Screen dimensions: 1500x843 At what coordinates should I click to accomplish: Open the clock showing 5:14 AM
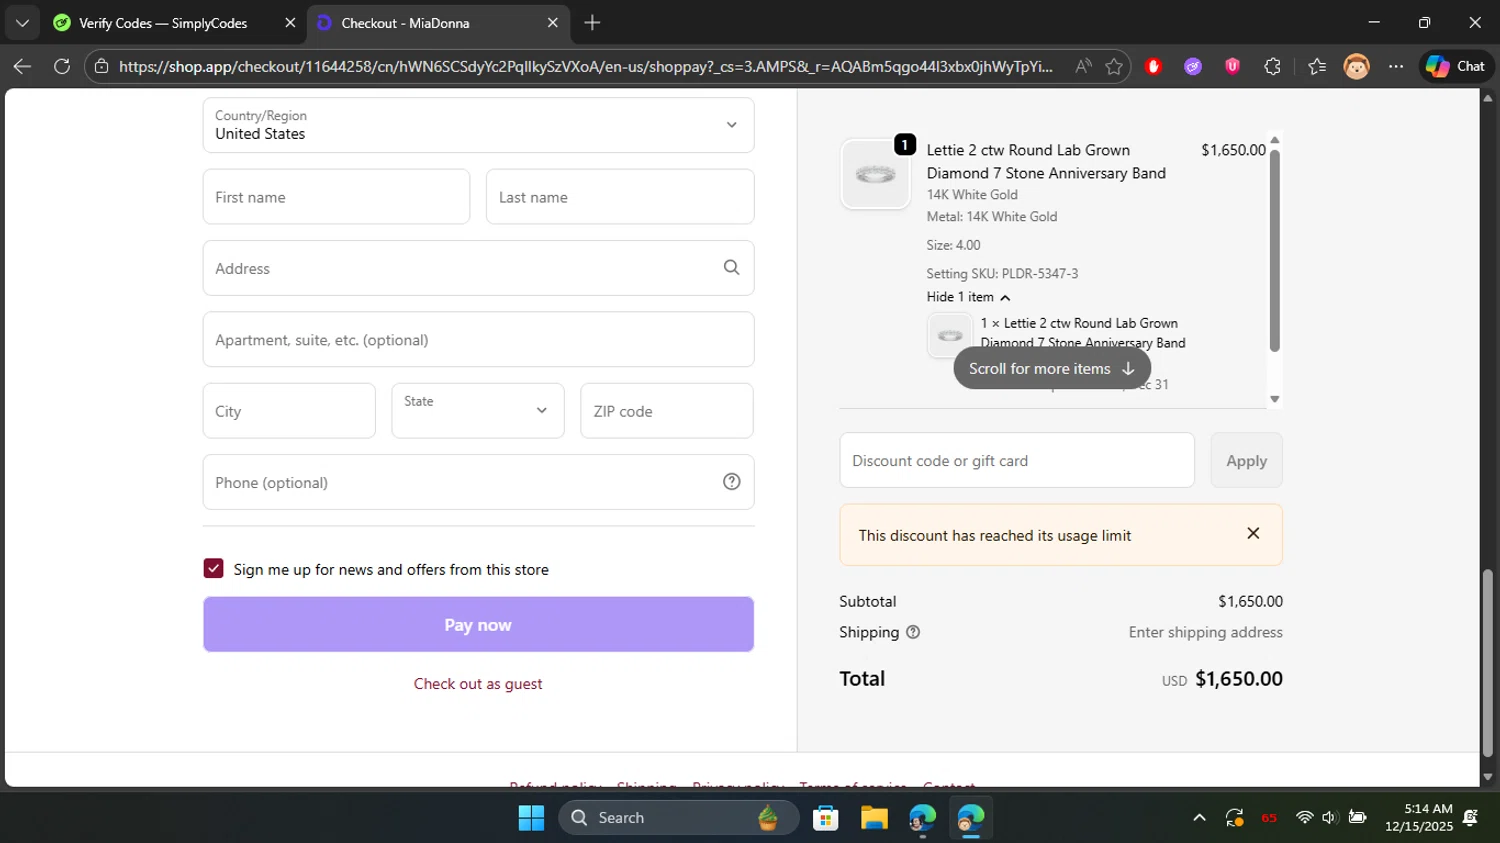1418,818
